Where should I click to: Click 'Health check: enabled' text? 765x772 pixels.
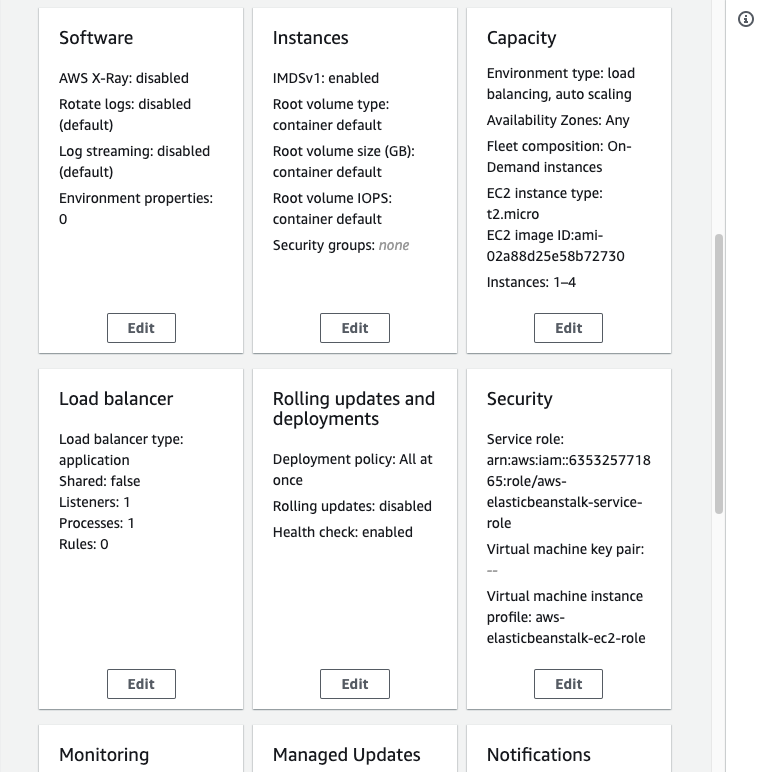(343, 532)
